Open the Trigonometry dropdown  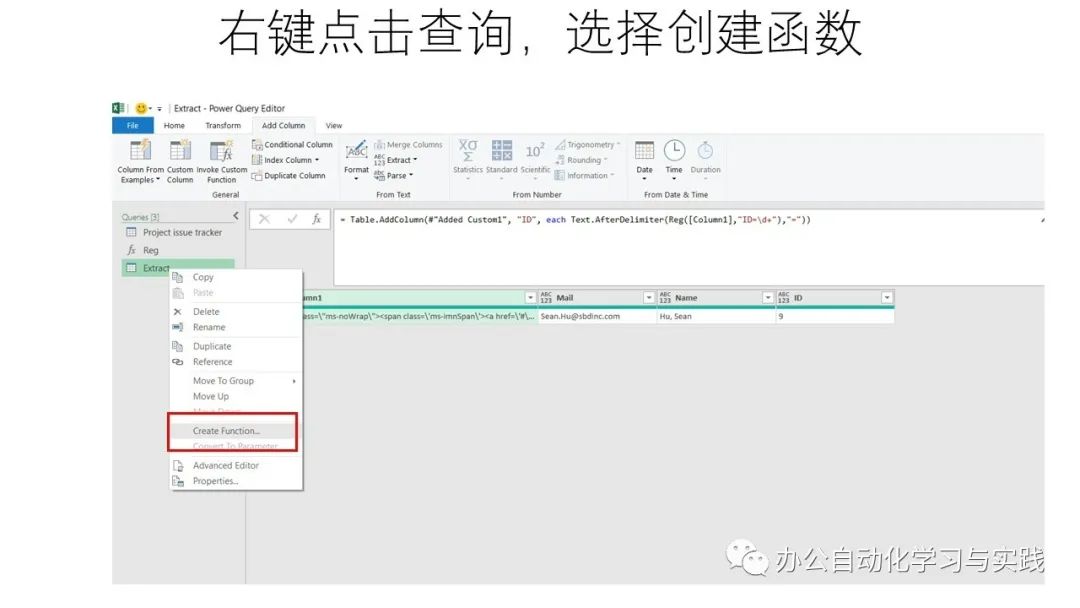588,145
